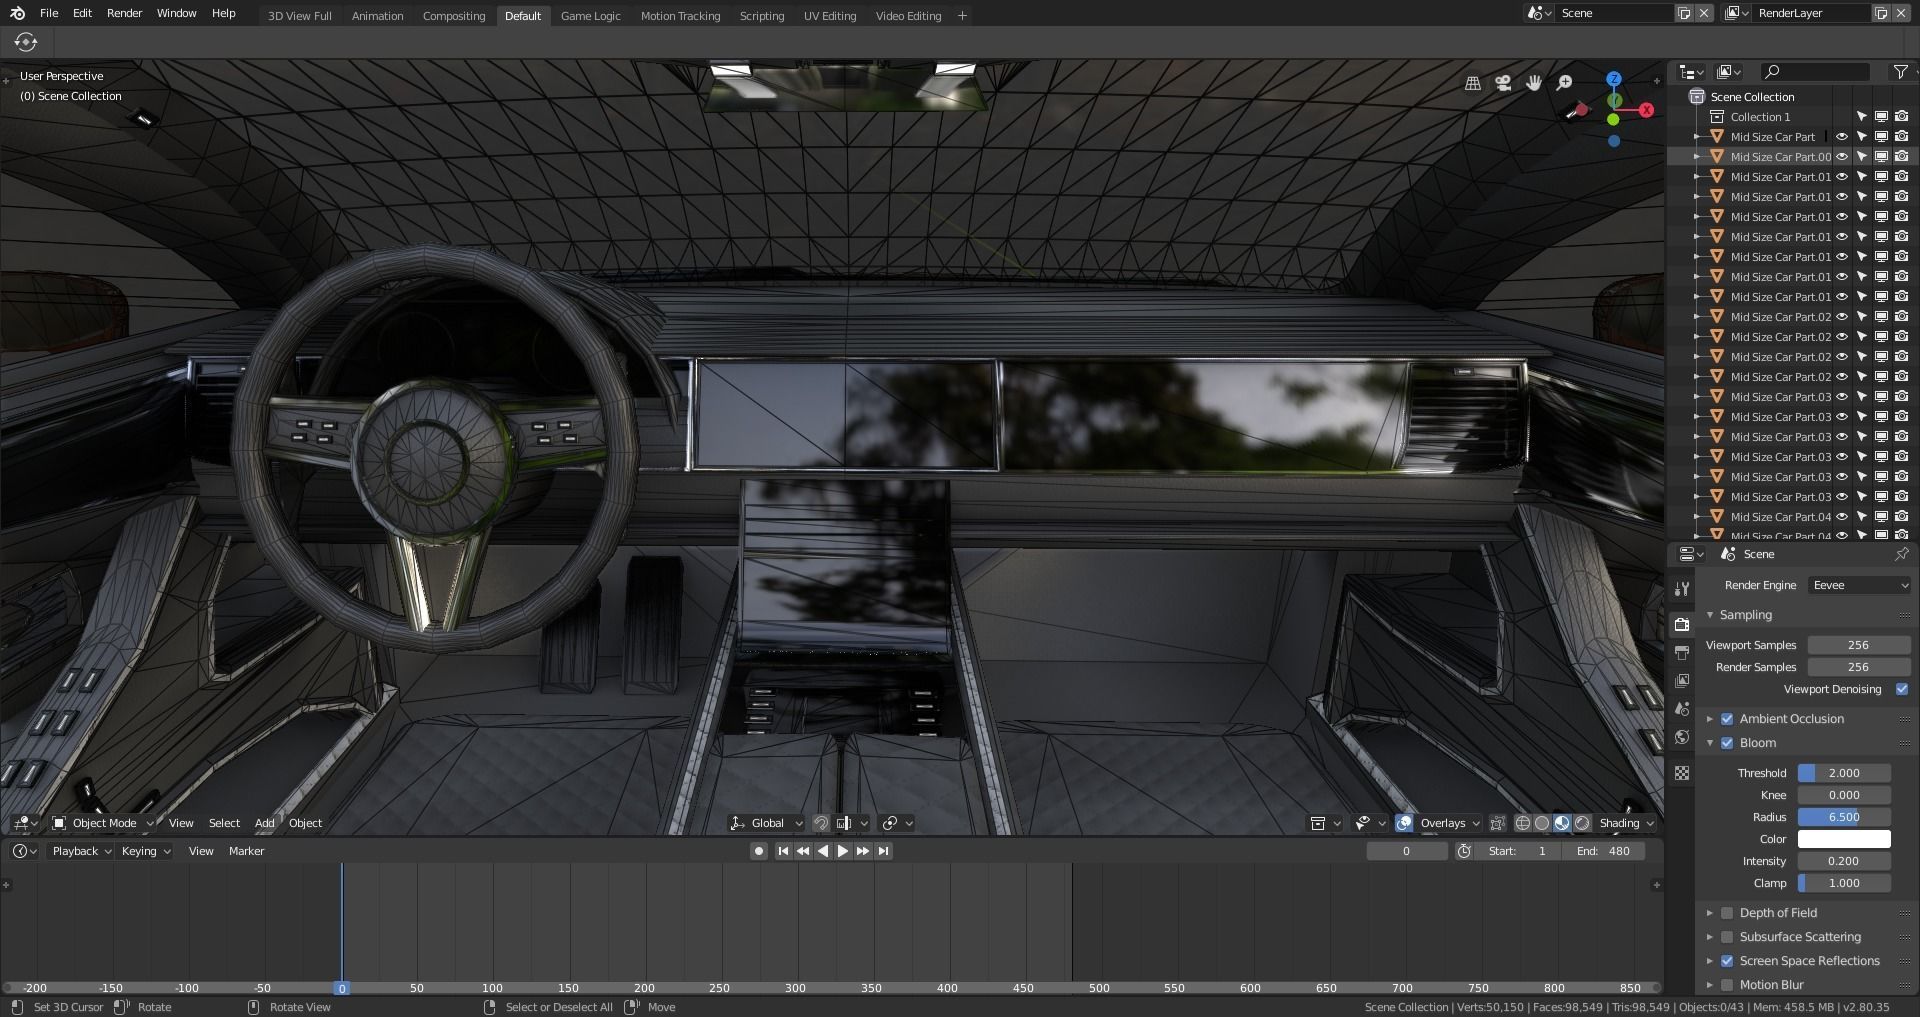
Task: Enable the Motion Blur checkbox
Action: point(1727,985)
